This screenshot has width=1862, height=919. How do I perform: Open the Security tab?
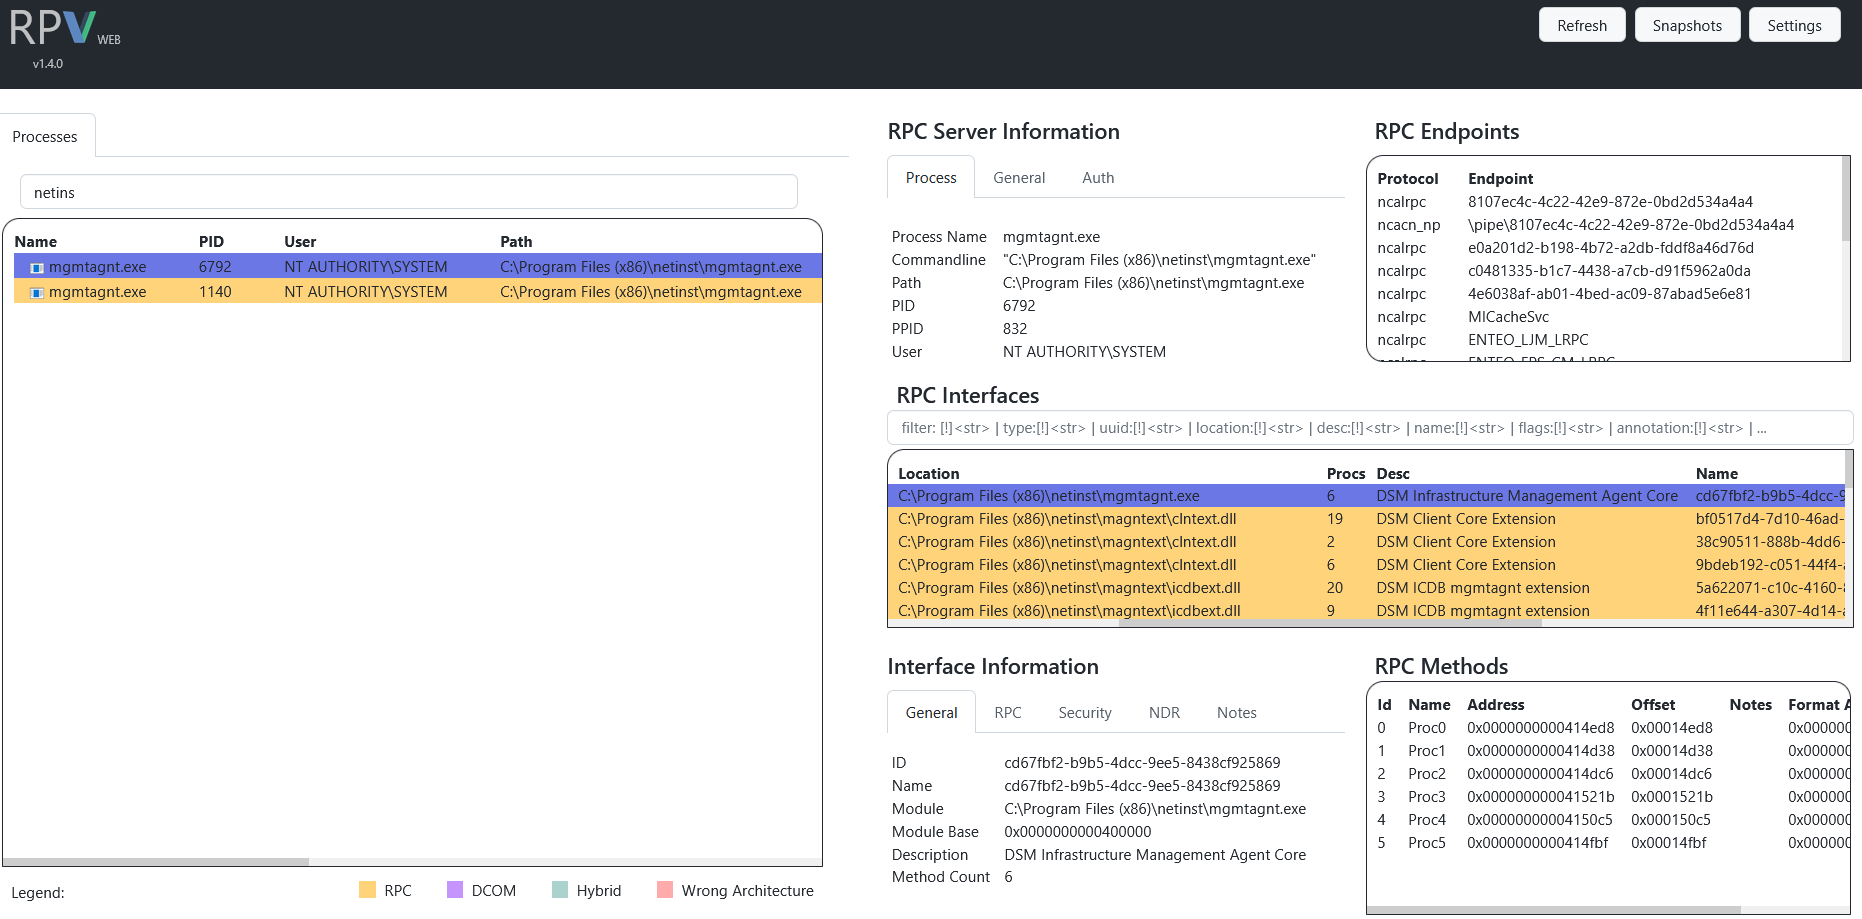pos(1085,712)
